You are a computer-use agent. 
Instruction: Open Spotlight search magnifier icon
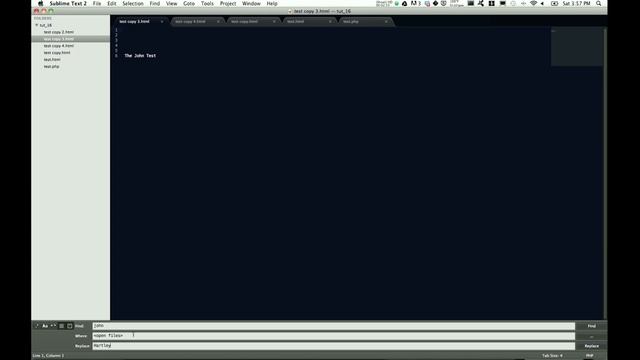point(598,3)
